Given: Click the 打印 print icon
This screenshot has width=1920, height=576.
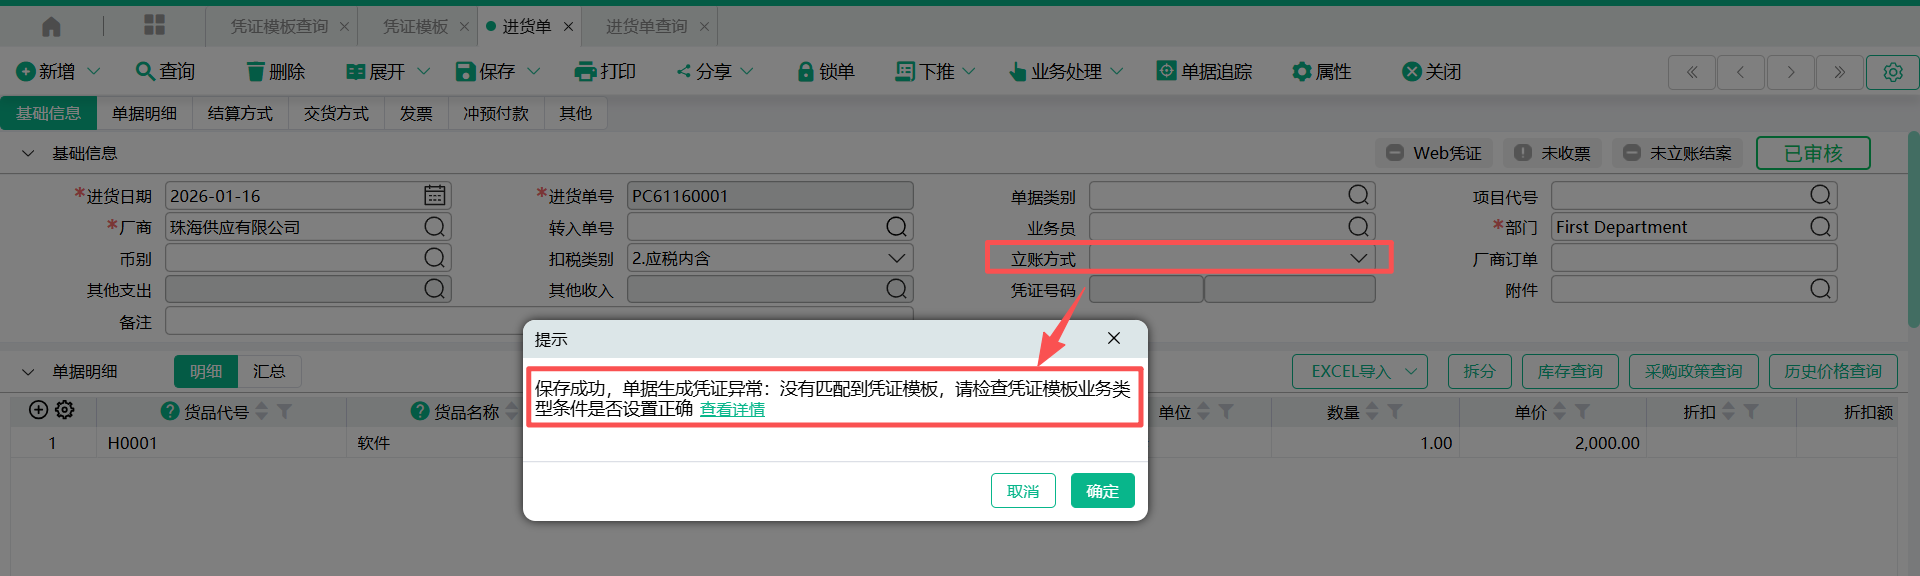Looking at the screenshot, I should tap(585, 72).
